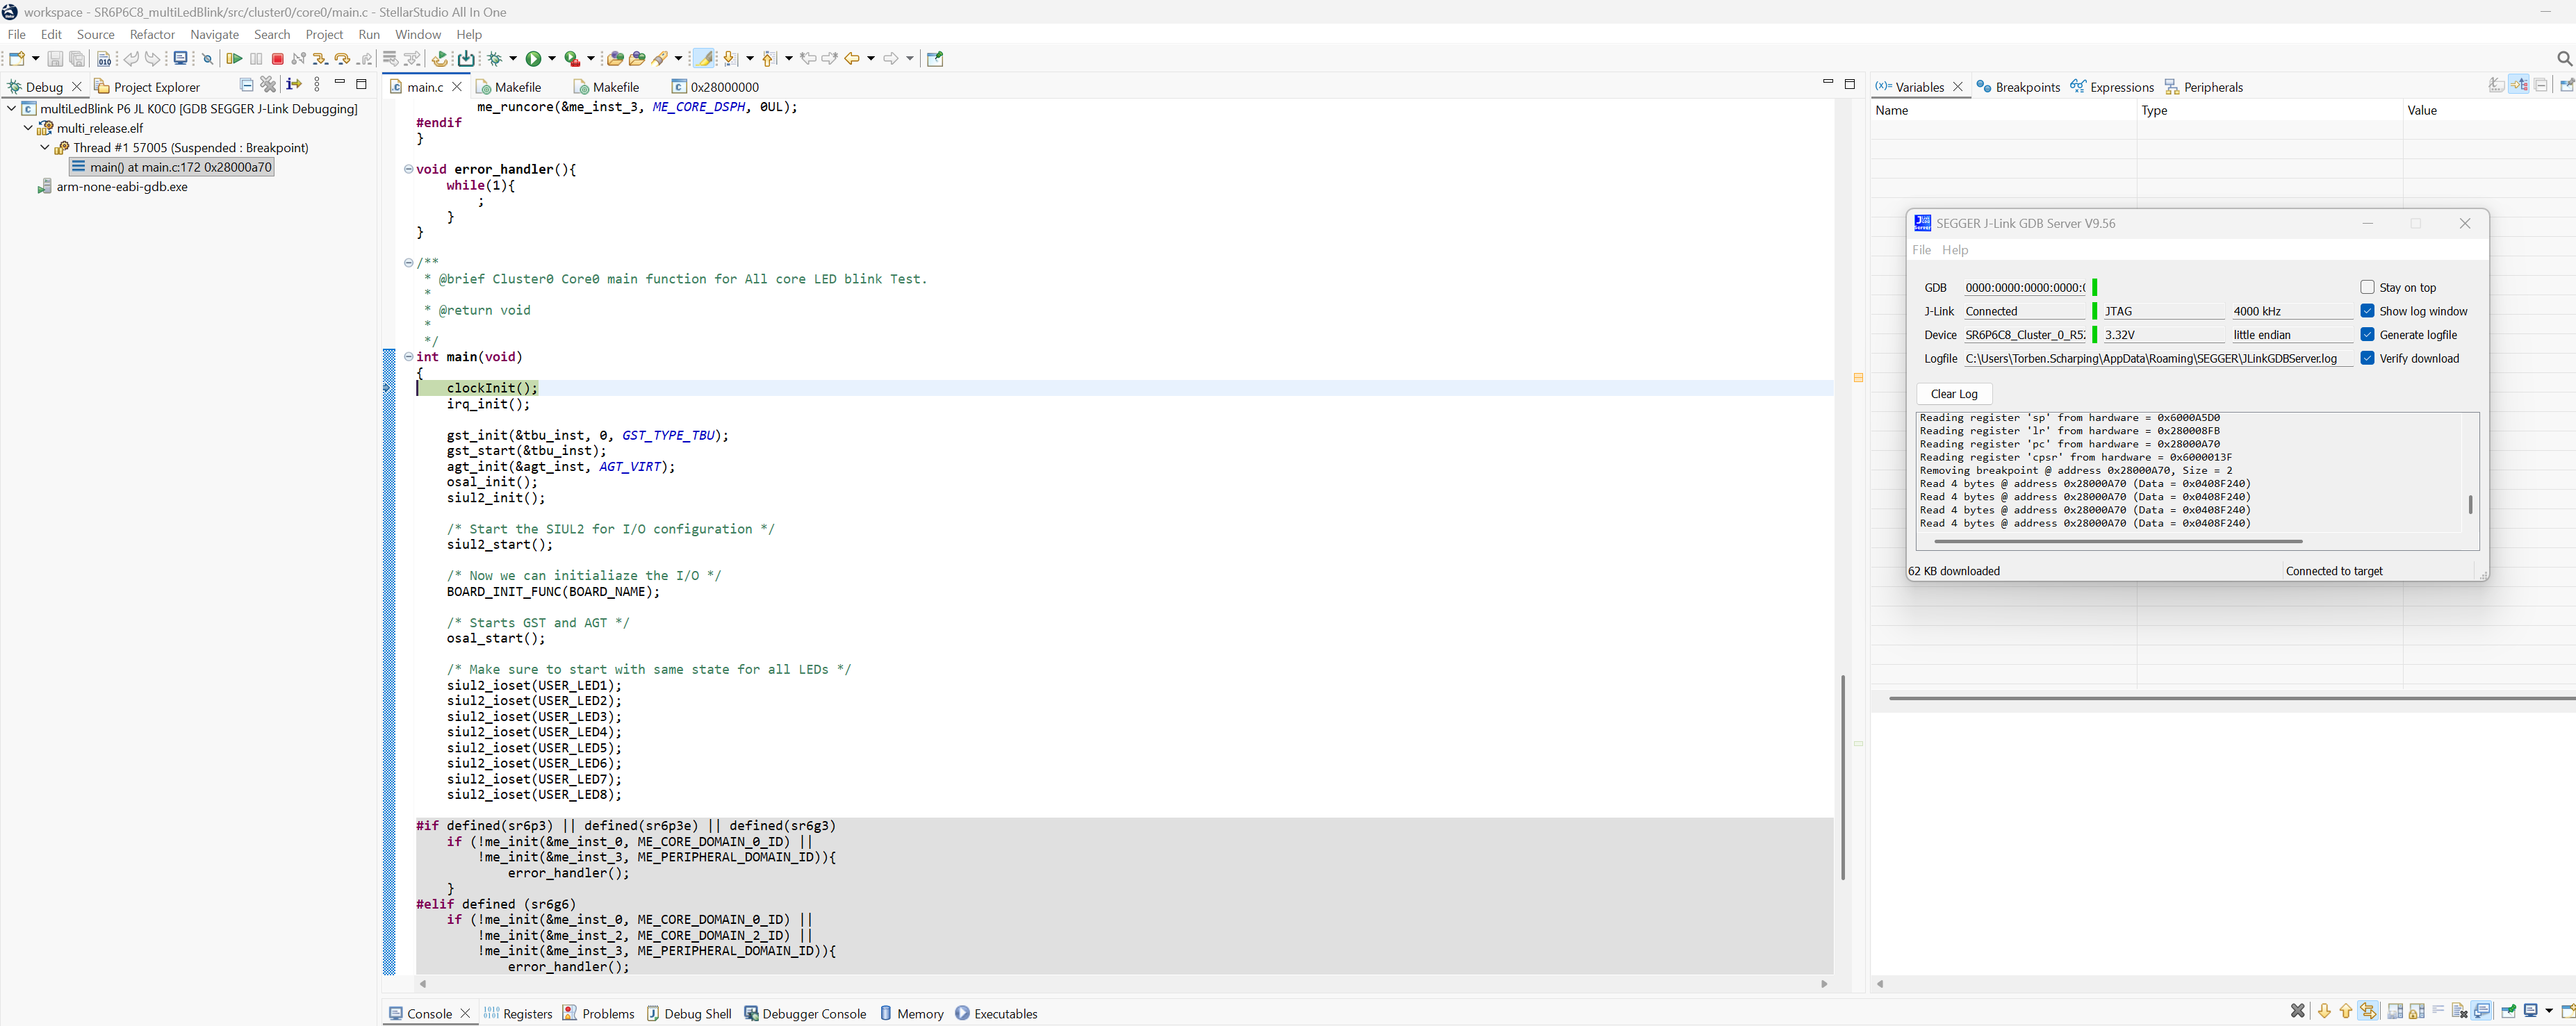The width and height of the screenshot is (2576, 1026).
Task: Switch to the Breakpoints tab
Action: (x=2018, y=87)
